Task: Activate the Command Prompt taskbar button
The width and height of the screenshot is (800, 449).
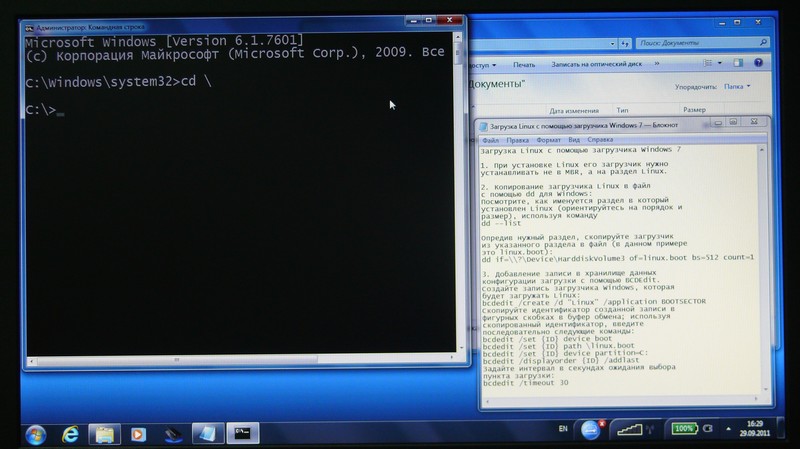Action: [243, 434]
